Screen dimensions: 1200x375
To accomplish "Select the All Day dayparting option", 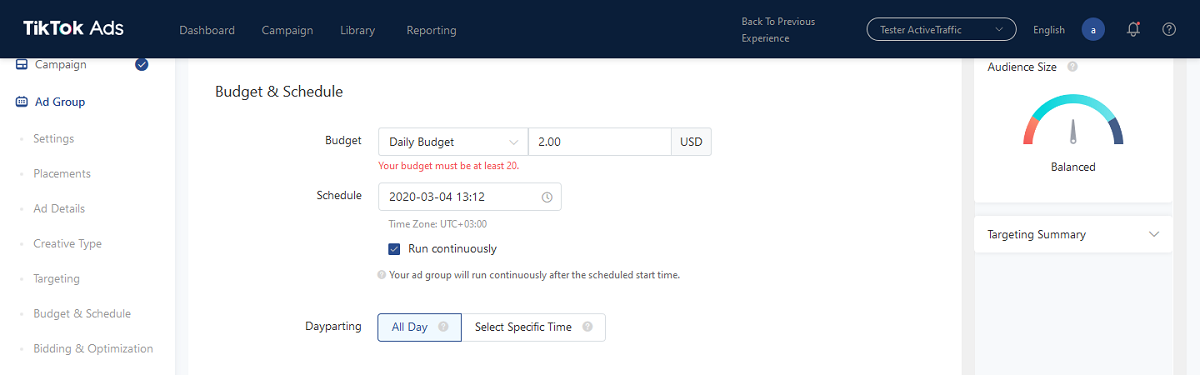I will [419, 327].
